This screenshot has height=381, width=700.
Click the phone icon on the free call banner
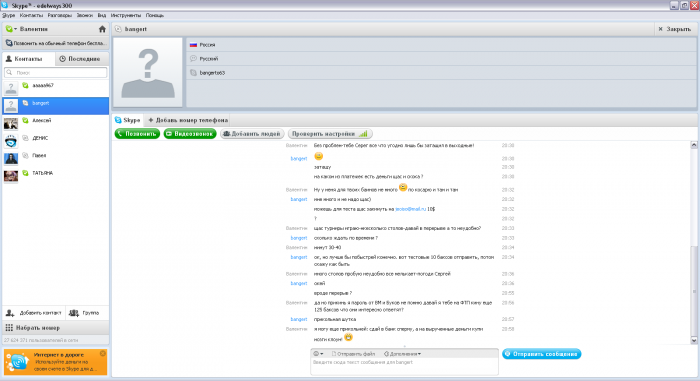[x=8, y=43]
